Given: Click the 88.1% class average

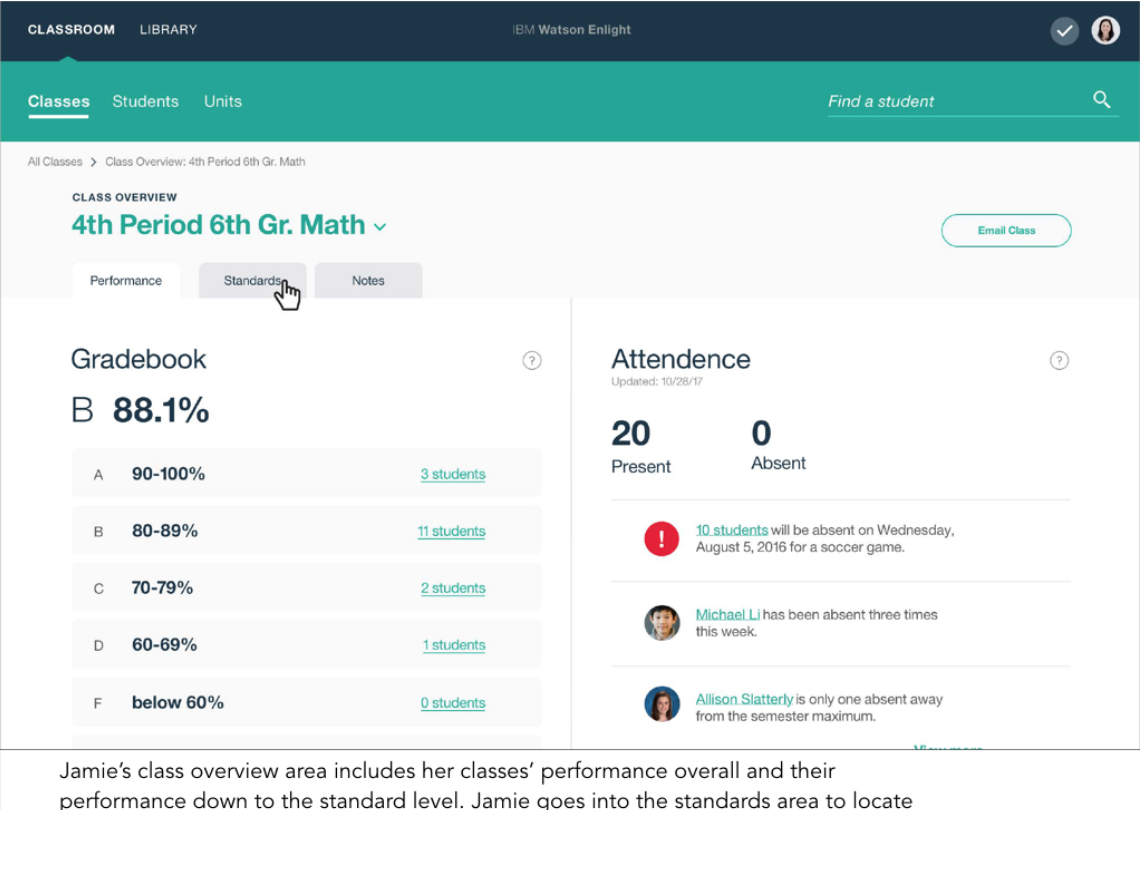Looking at the screenshot, I should point(161,410).
